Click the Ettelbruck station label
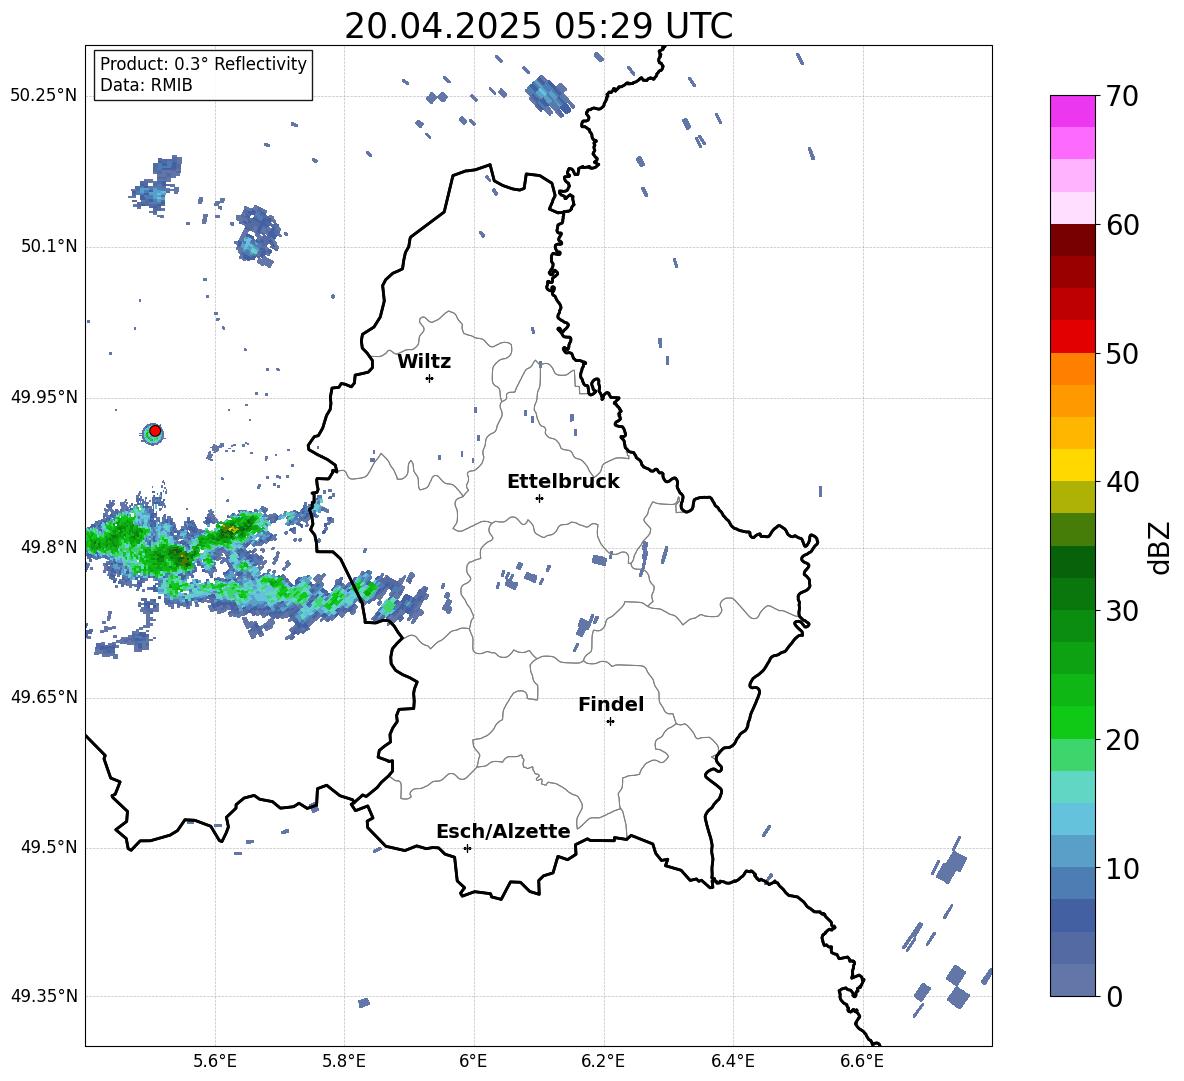This screenshot has height=1081, width=1184. point(563,482)
